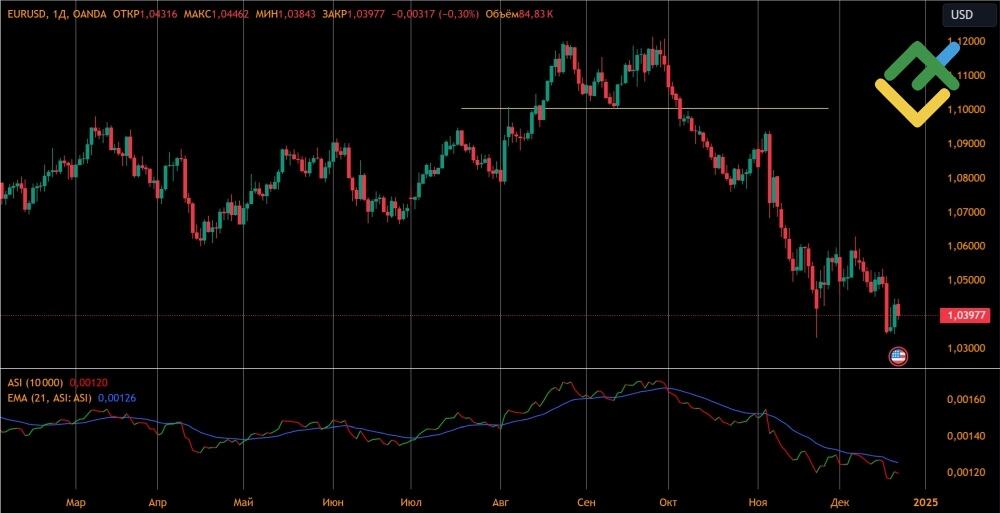Click the 0,00160 indicator scale label
This screenshot has height=513, width=1000.
point(968,399)
